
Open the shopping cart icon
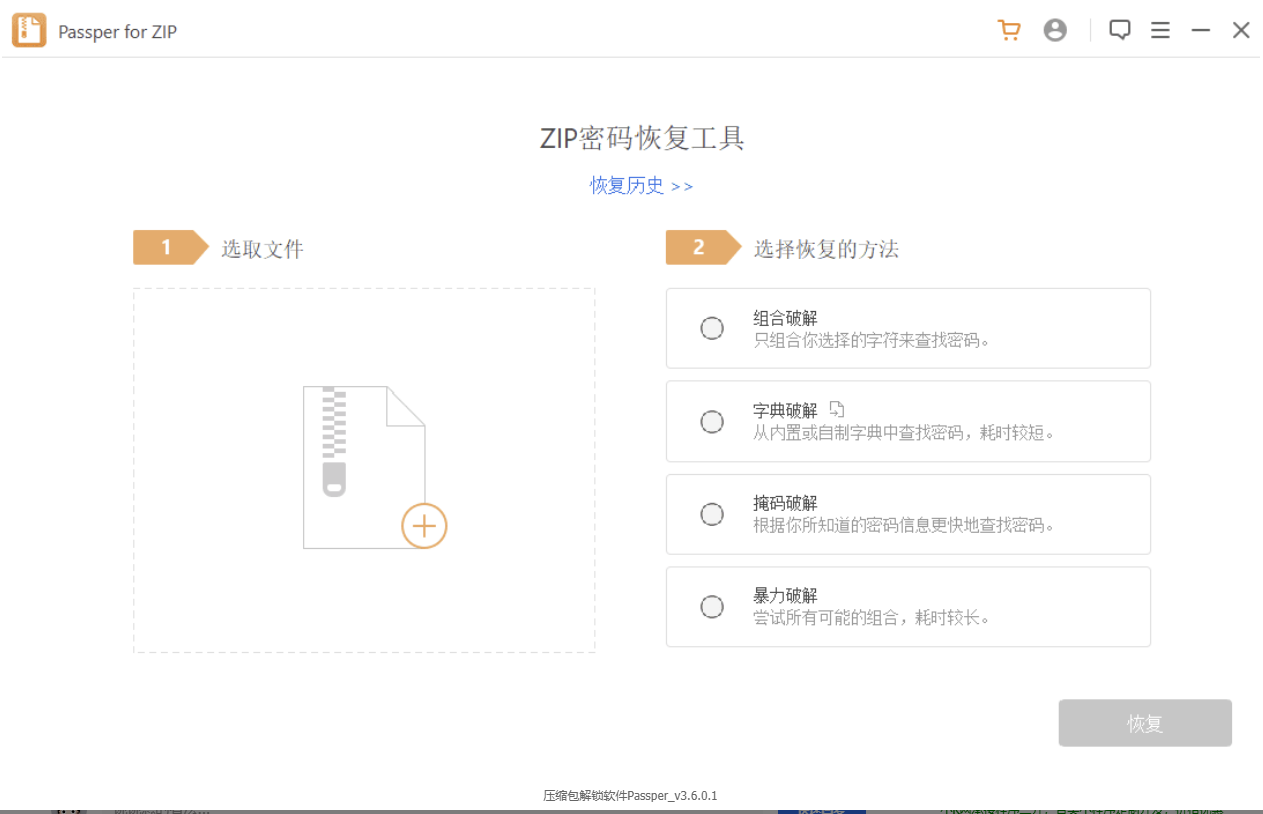point(1009,30)
